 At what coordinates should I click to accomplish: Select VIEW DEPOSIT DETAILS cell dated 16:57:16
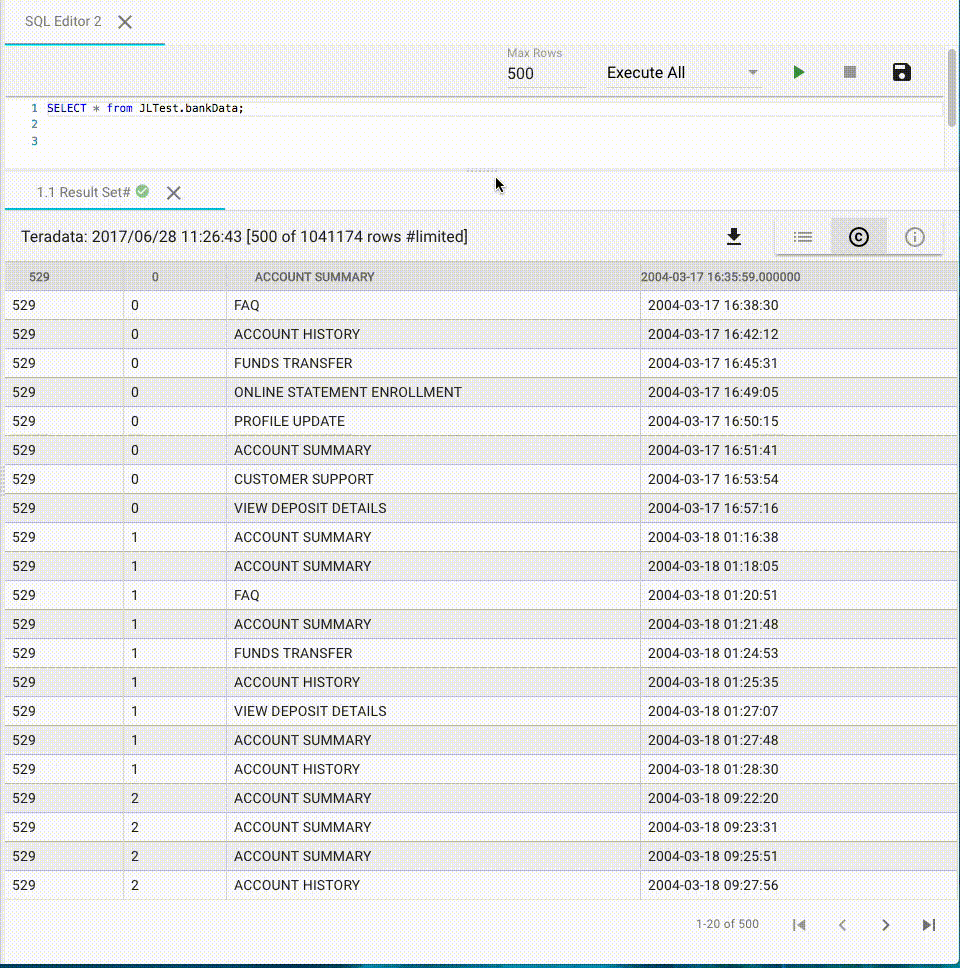point(433,509)
